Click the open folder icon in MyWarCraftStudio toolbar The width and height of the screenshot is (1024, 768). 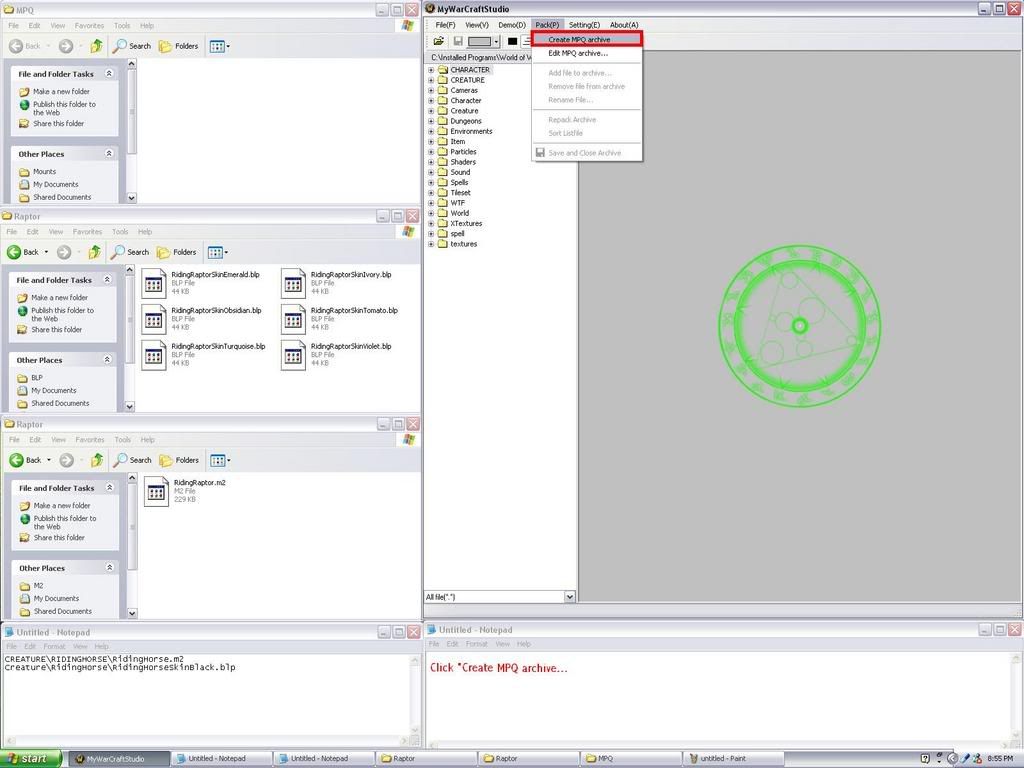tap(439, 41)
